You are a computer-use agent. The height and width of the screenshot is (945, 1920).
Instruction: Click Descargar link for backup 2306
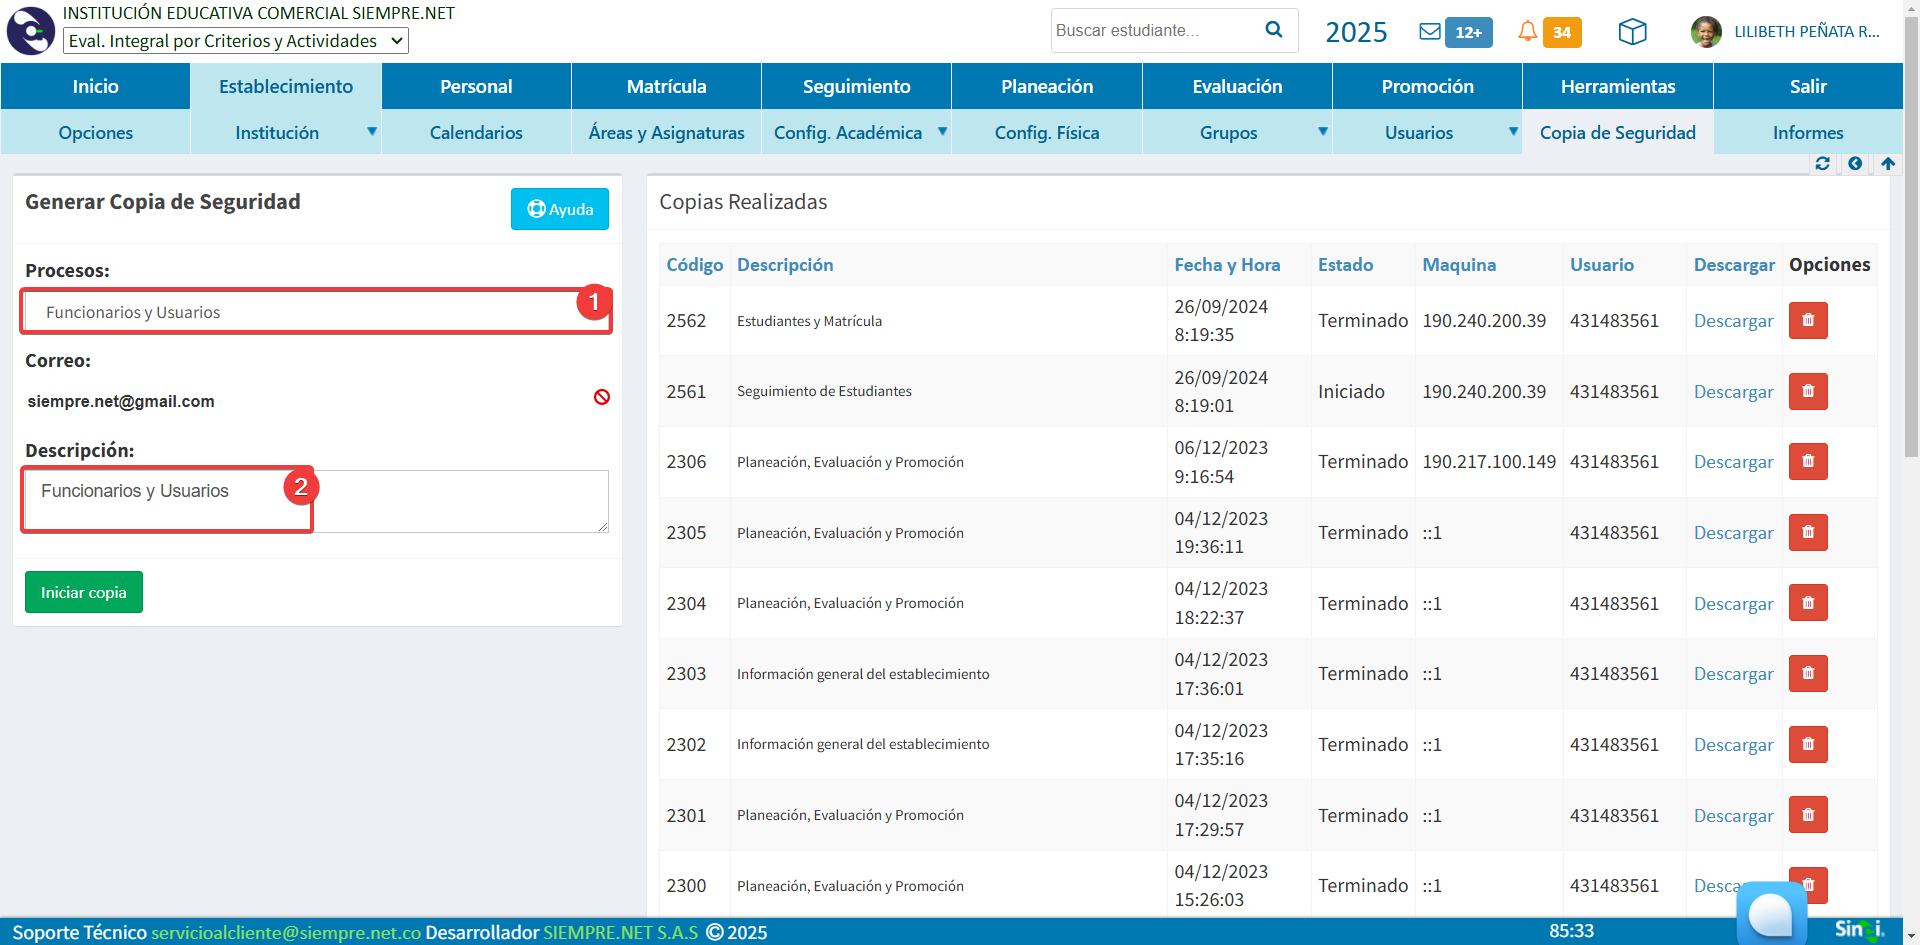(x=1733, y=462)
